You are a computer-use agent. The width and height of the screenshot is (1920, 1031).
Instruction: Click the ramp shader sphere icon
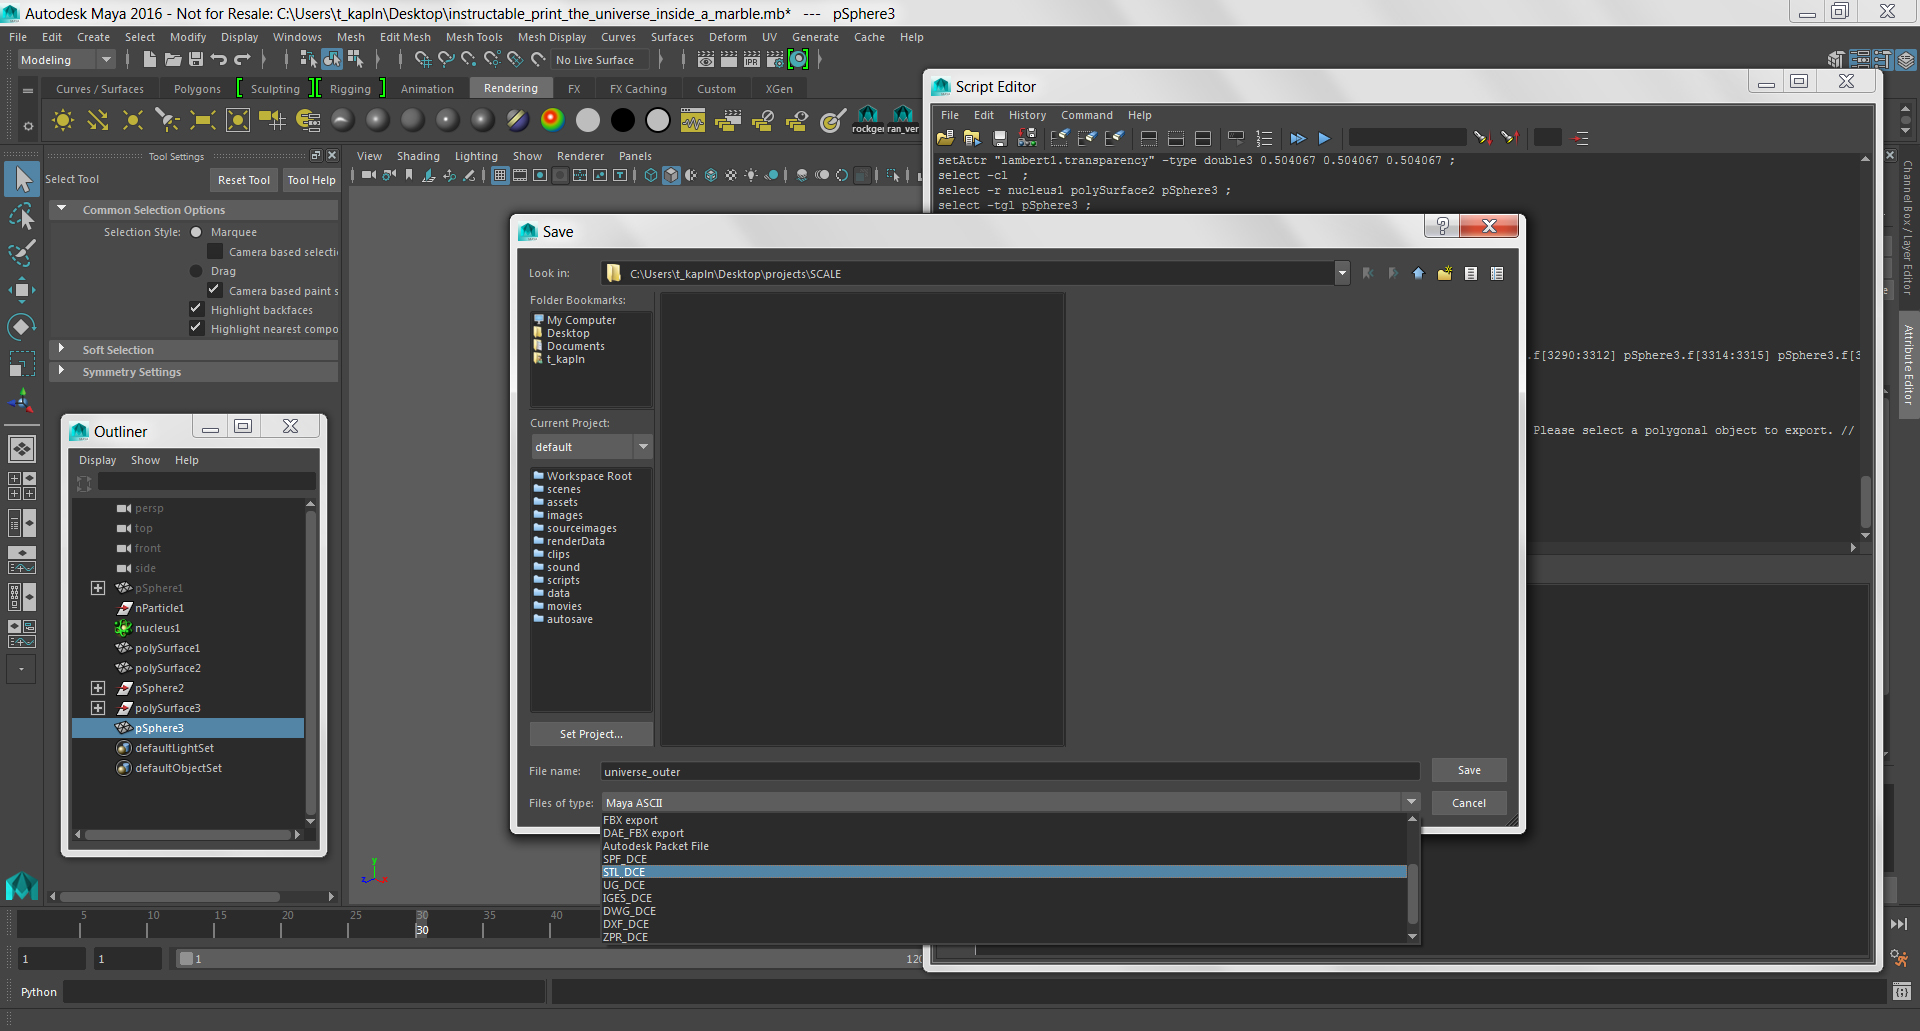pyautogui.click(x=553, y=120)
